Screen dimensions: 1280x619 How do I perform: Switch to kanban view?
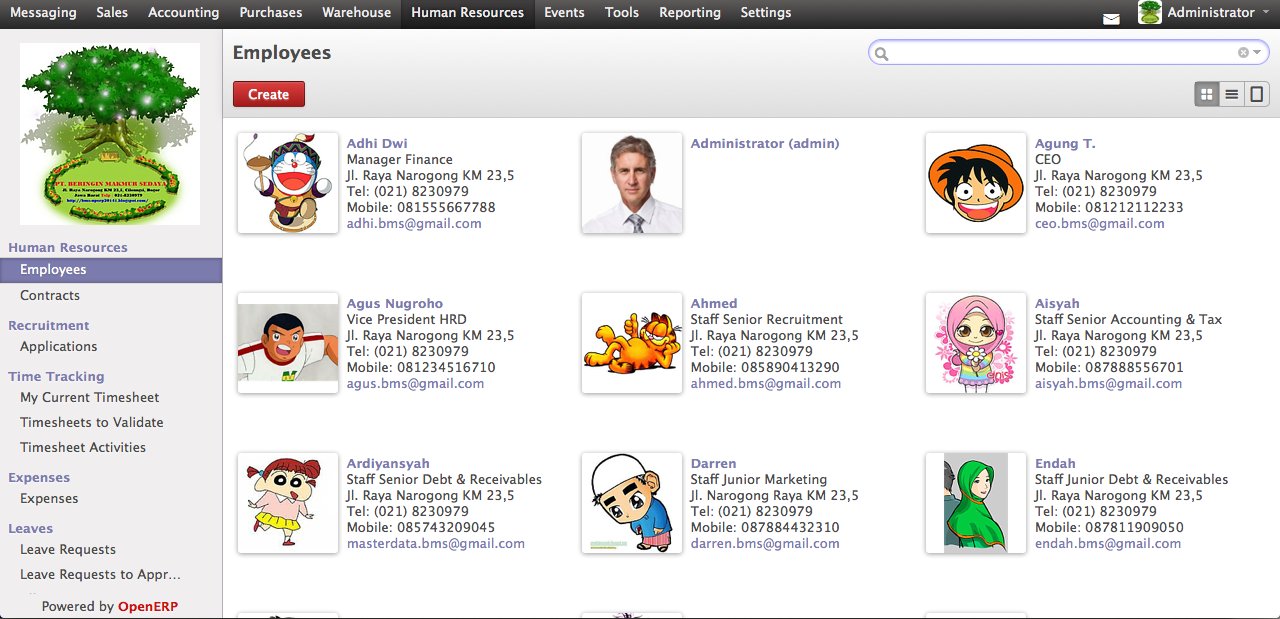coord(1207,94)
